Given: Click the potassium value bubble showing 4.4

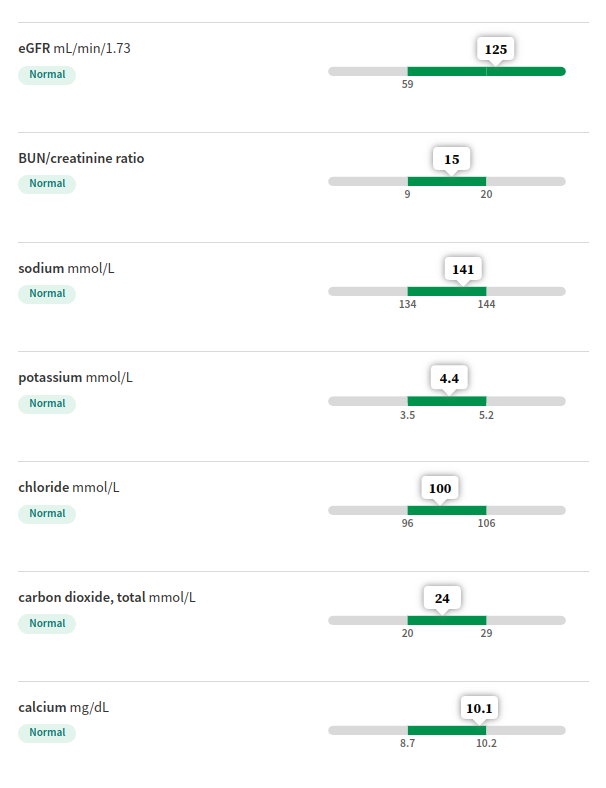Looking at the screenshot, I should tap(449, 378).
